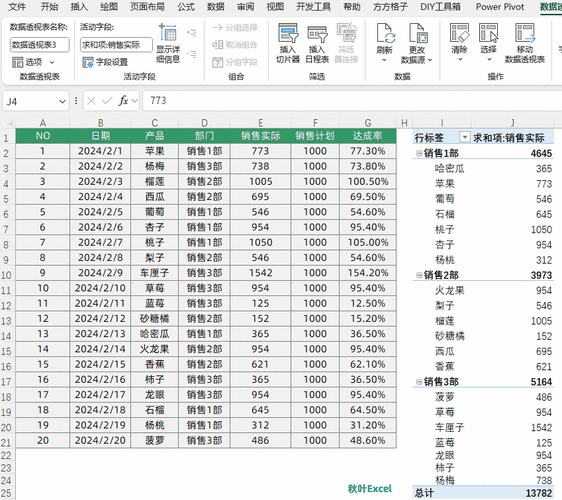The width and height of the screenshot is (562, 500).
Task: Click the 销售实际 header cell
Action: [260, 136]
